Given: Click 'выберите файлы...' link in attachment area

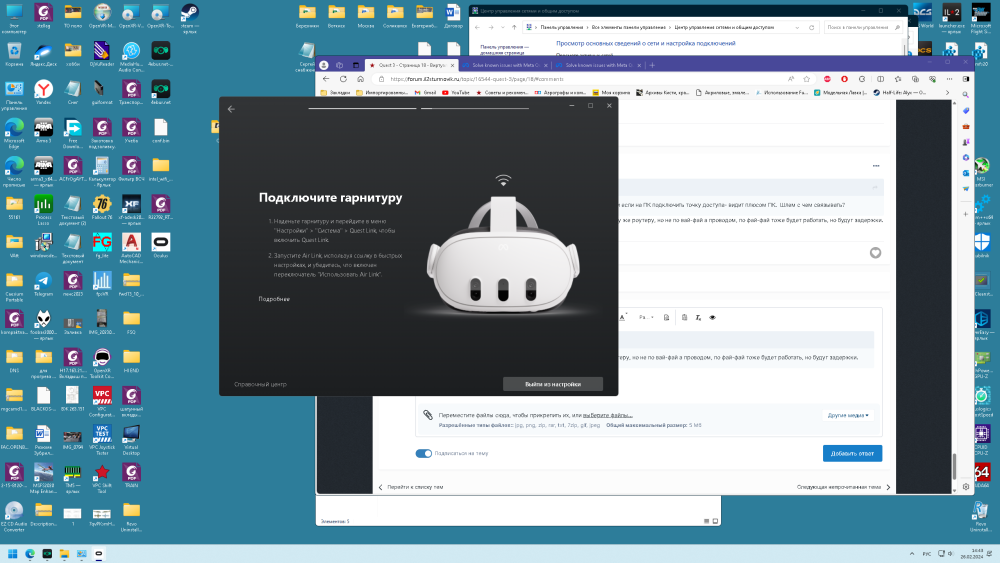Looking at the screenshot, I should pyautogui.click(x=608, y=415).
